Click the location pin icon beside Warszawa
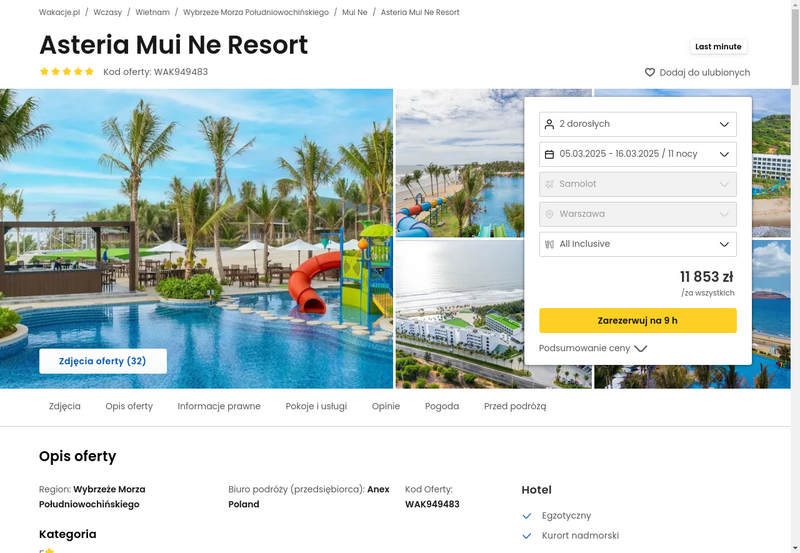 pyautogui.click(x=549, y=214)
